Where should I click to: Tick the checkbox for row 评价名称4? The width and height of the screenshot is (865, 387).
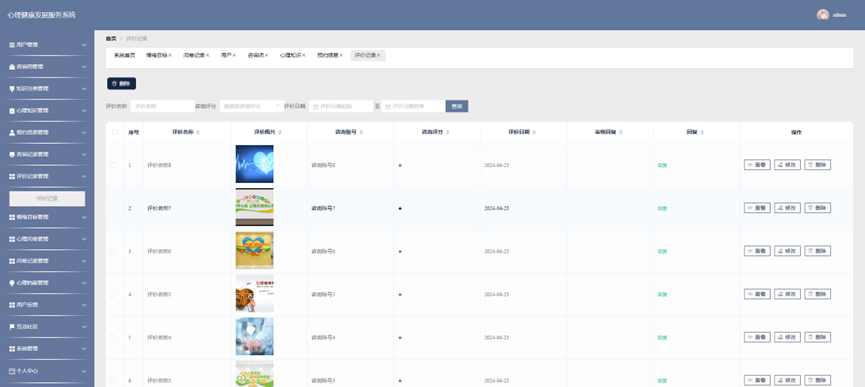coord(112,337)
